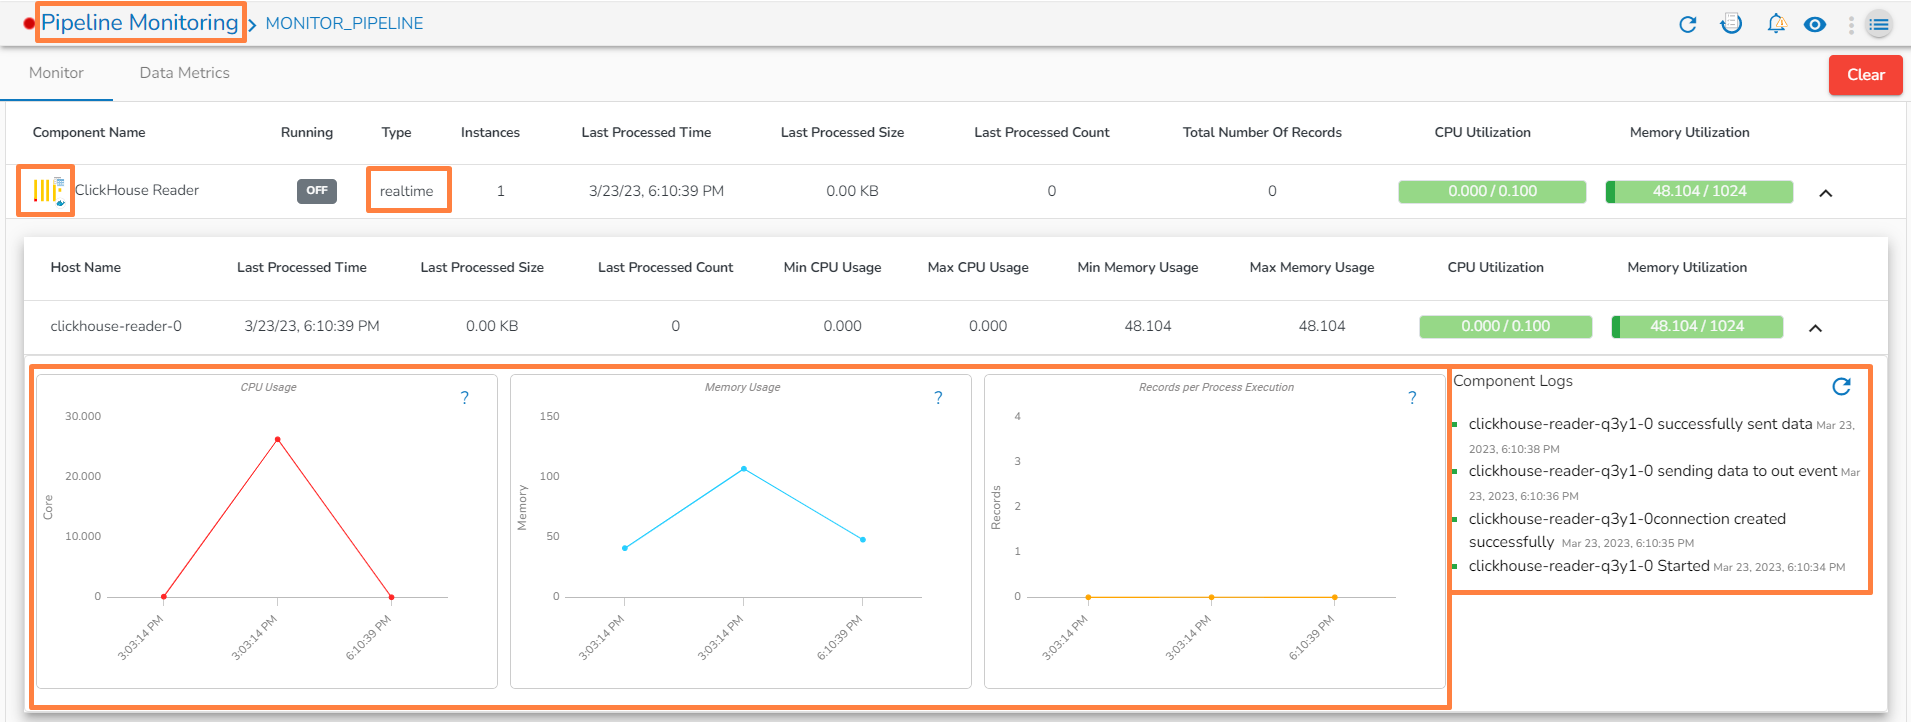1911x722 pixels.
Task: Open help for the Memory Usage chart
Action: (938, 398)
